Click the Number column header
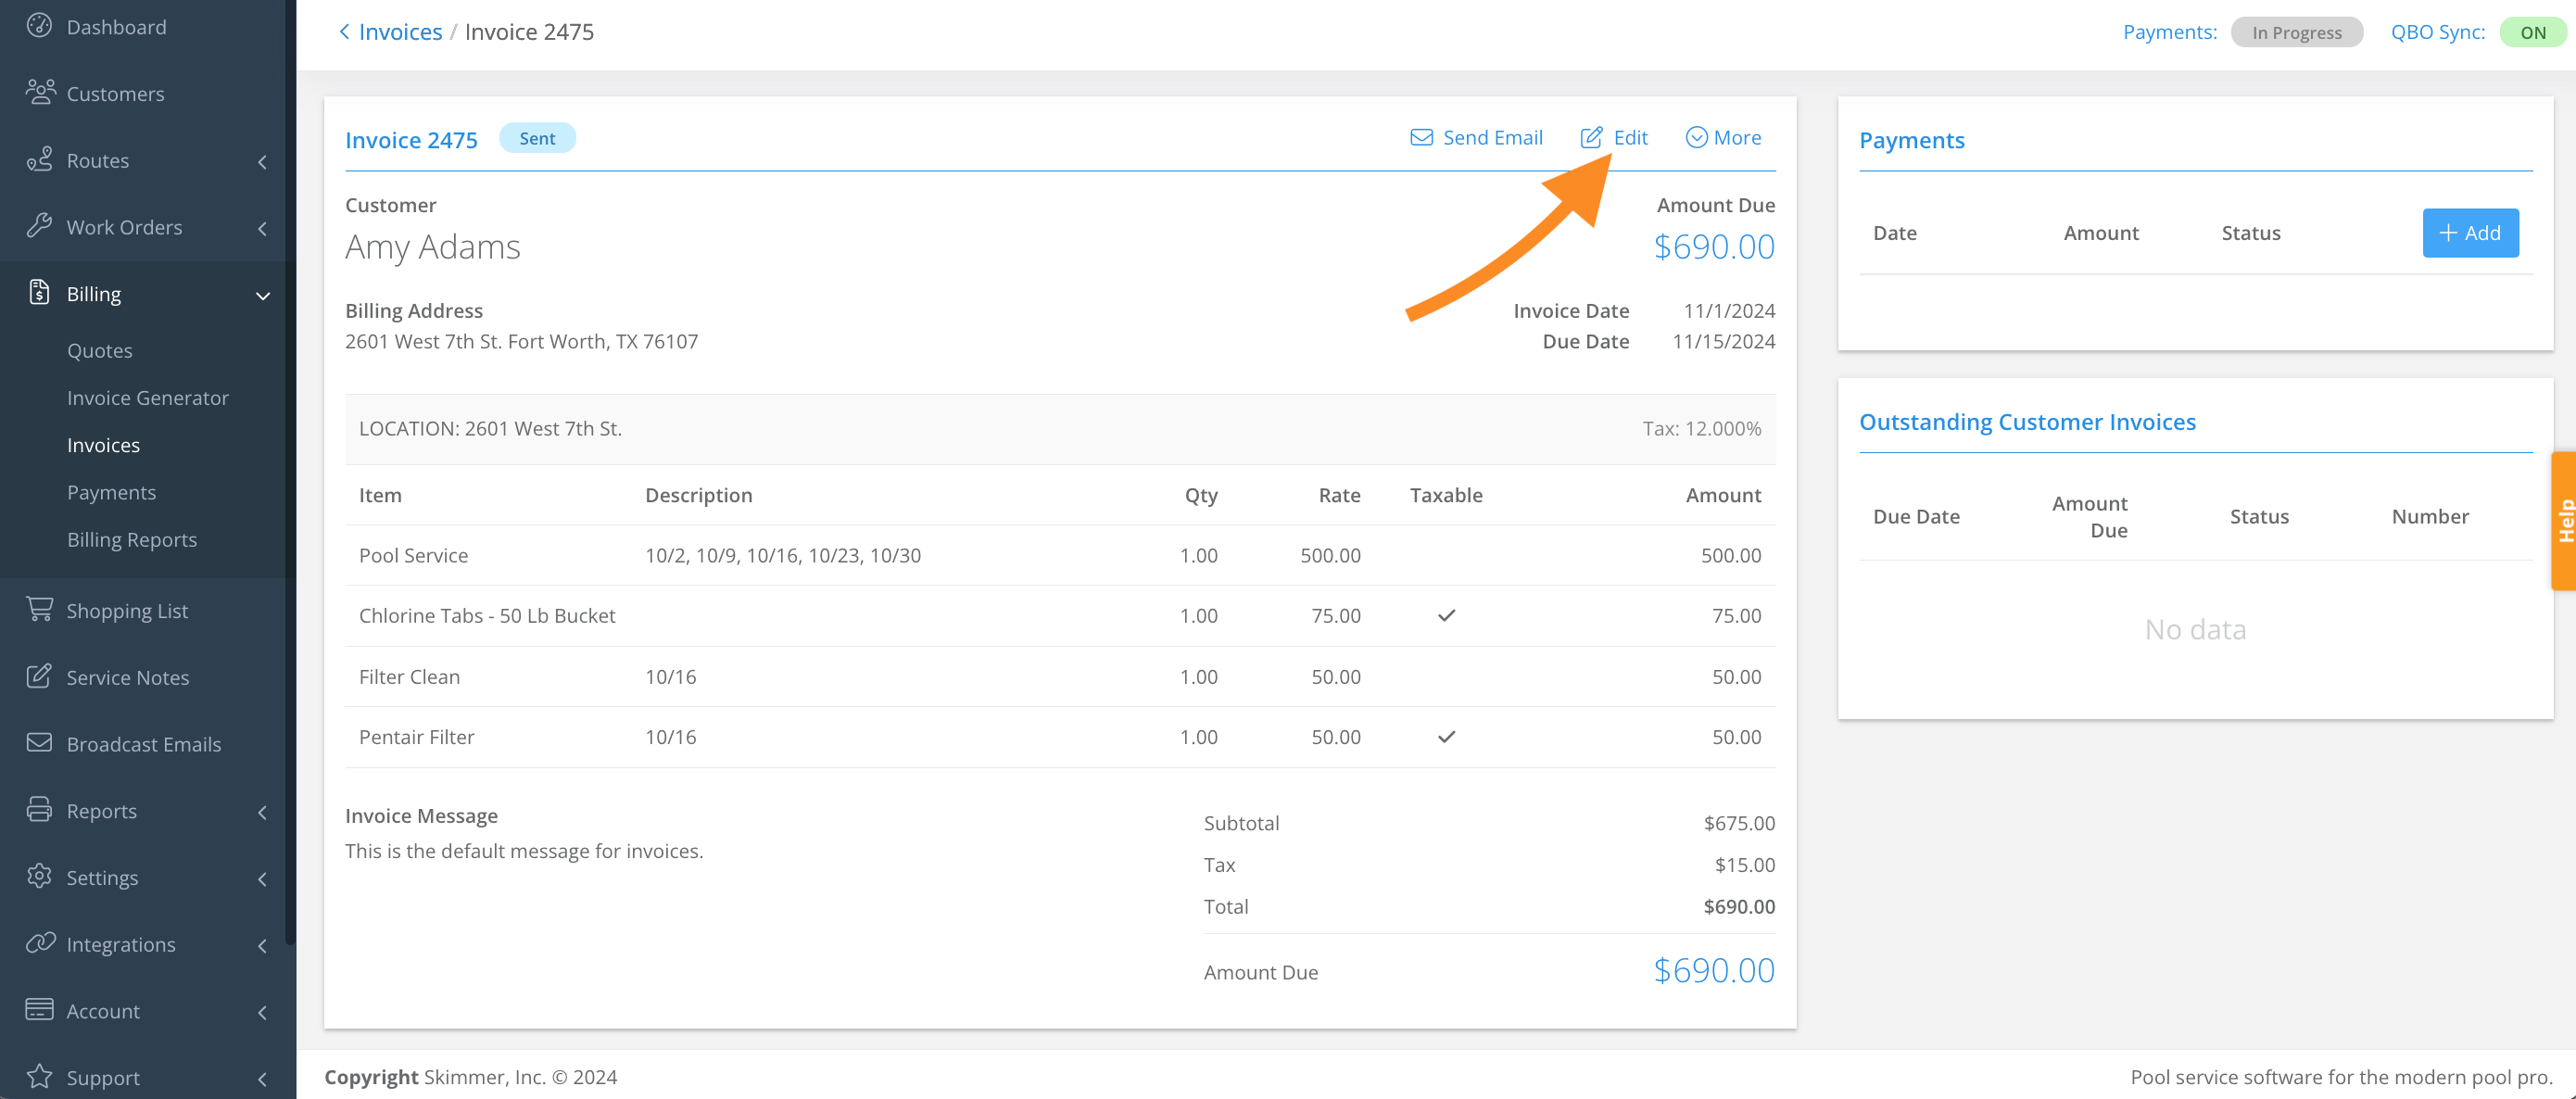 point(2430,517)
